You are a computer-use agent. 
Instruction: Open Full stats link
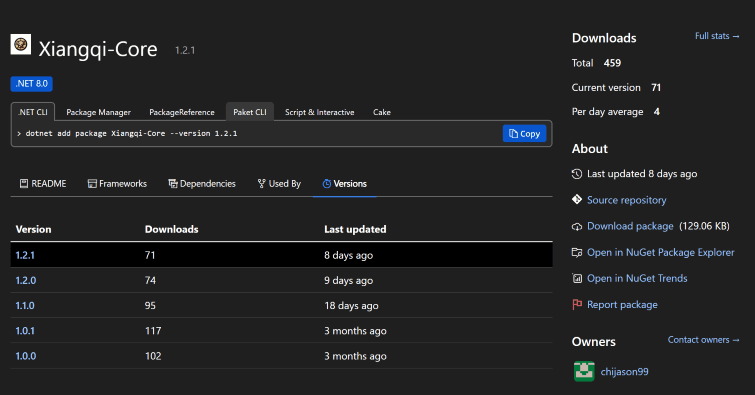(x=717, y=36)
